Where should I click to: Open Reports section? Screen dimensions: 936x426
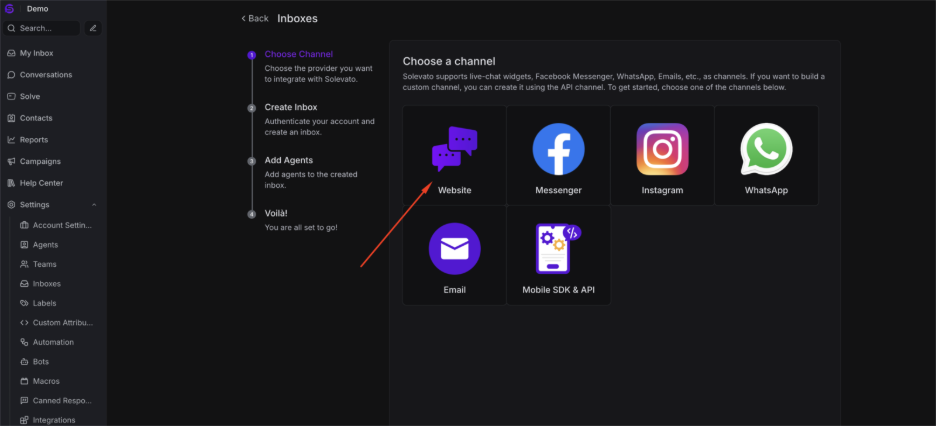point(34,140)
